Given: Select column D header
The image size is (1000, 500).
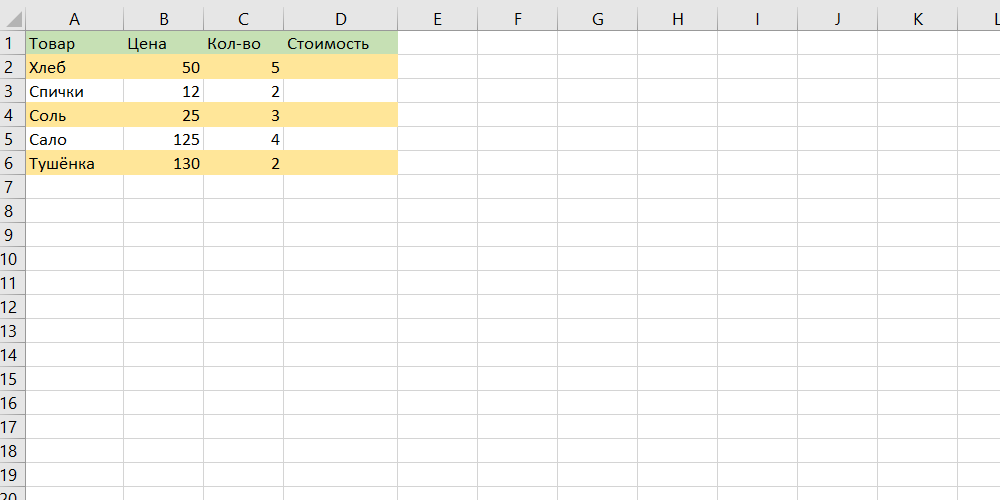Looking at the screenshot, I should pyautogui.click(x=341, y=19).
